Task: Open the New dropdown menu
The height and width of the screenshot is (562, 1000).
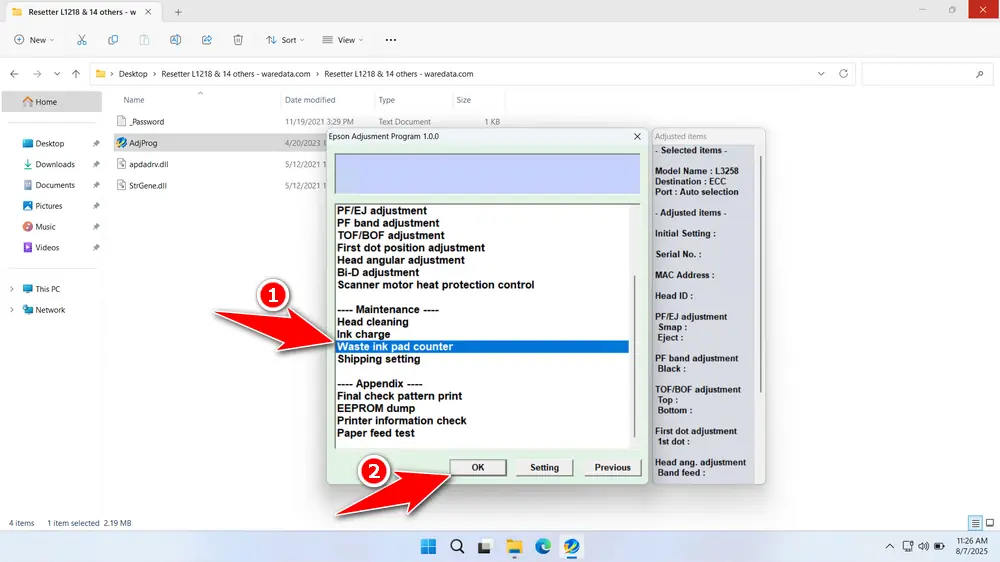Action: [x=34, y=40]
